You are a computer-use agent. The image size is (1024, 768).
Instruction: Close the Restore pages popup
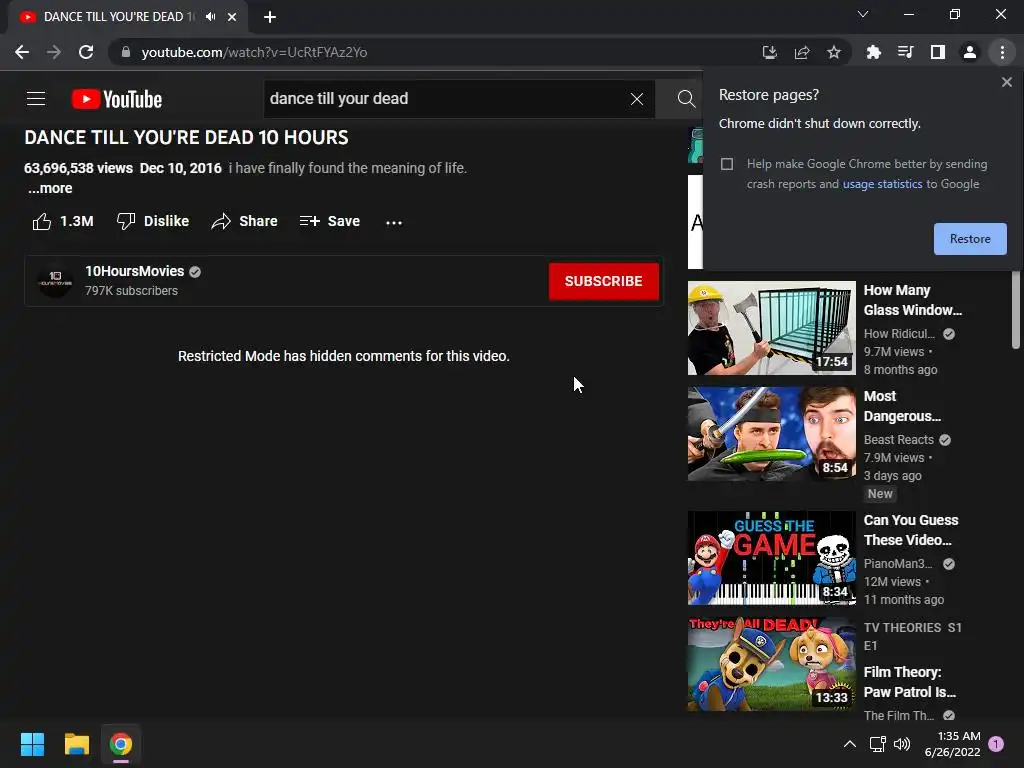click(1006, 82)
